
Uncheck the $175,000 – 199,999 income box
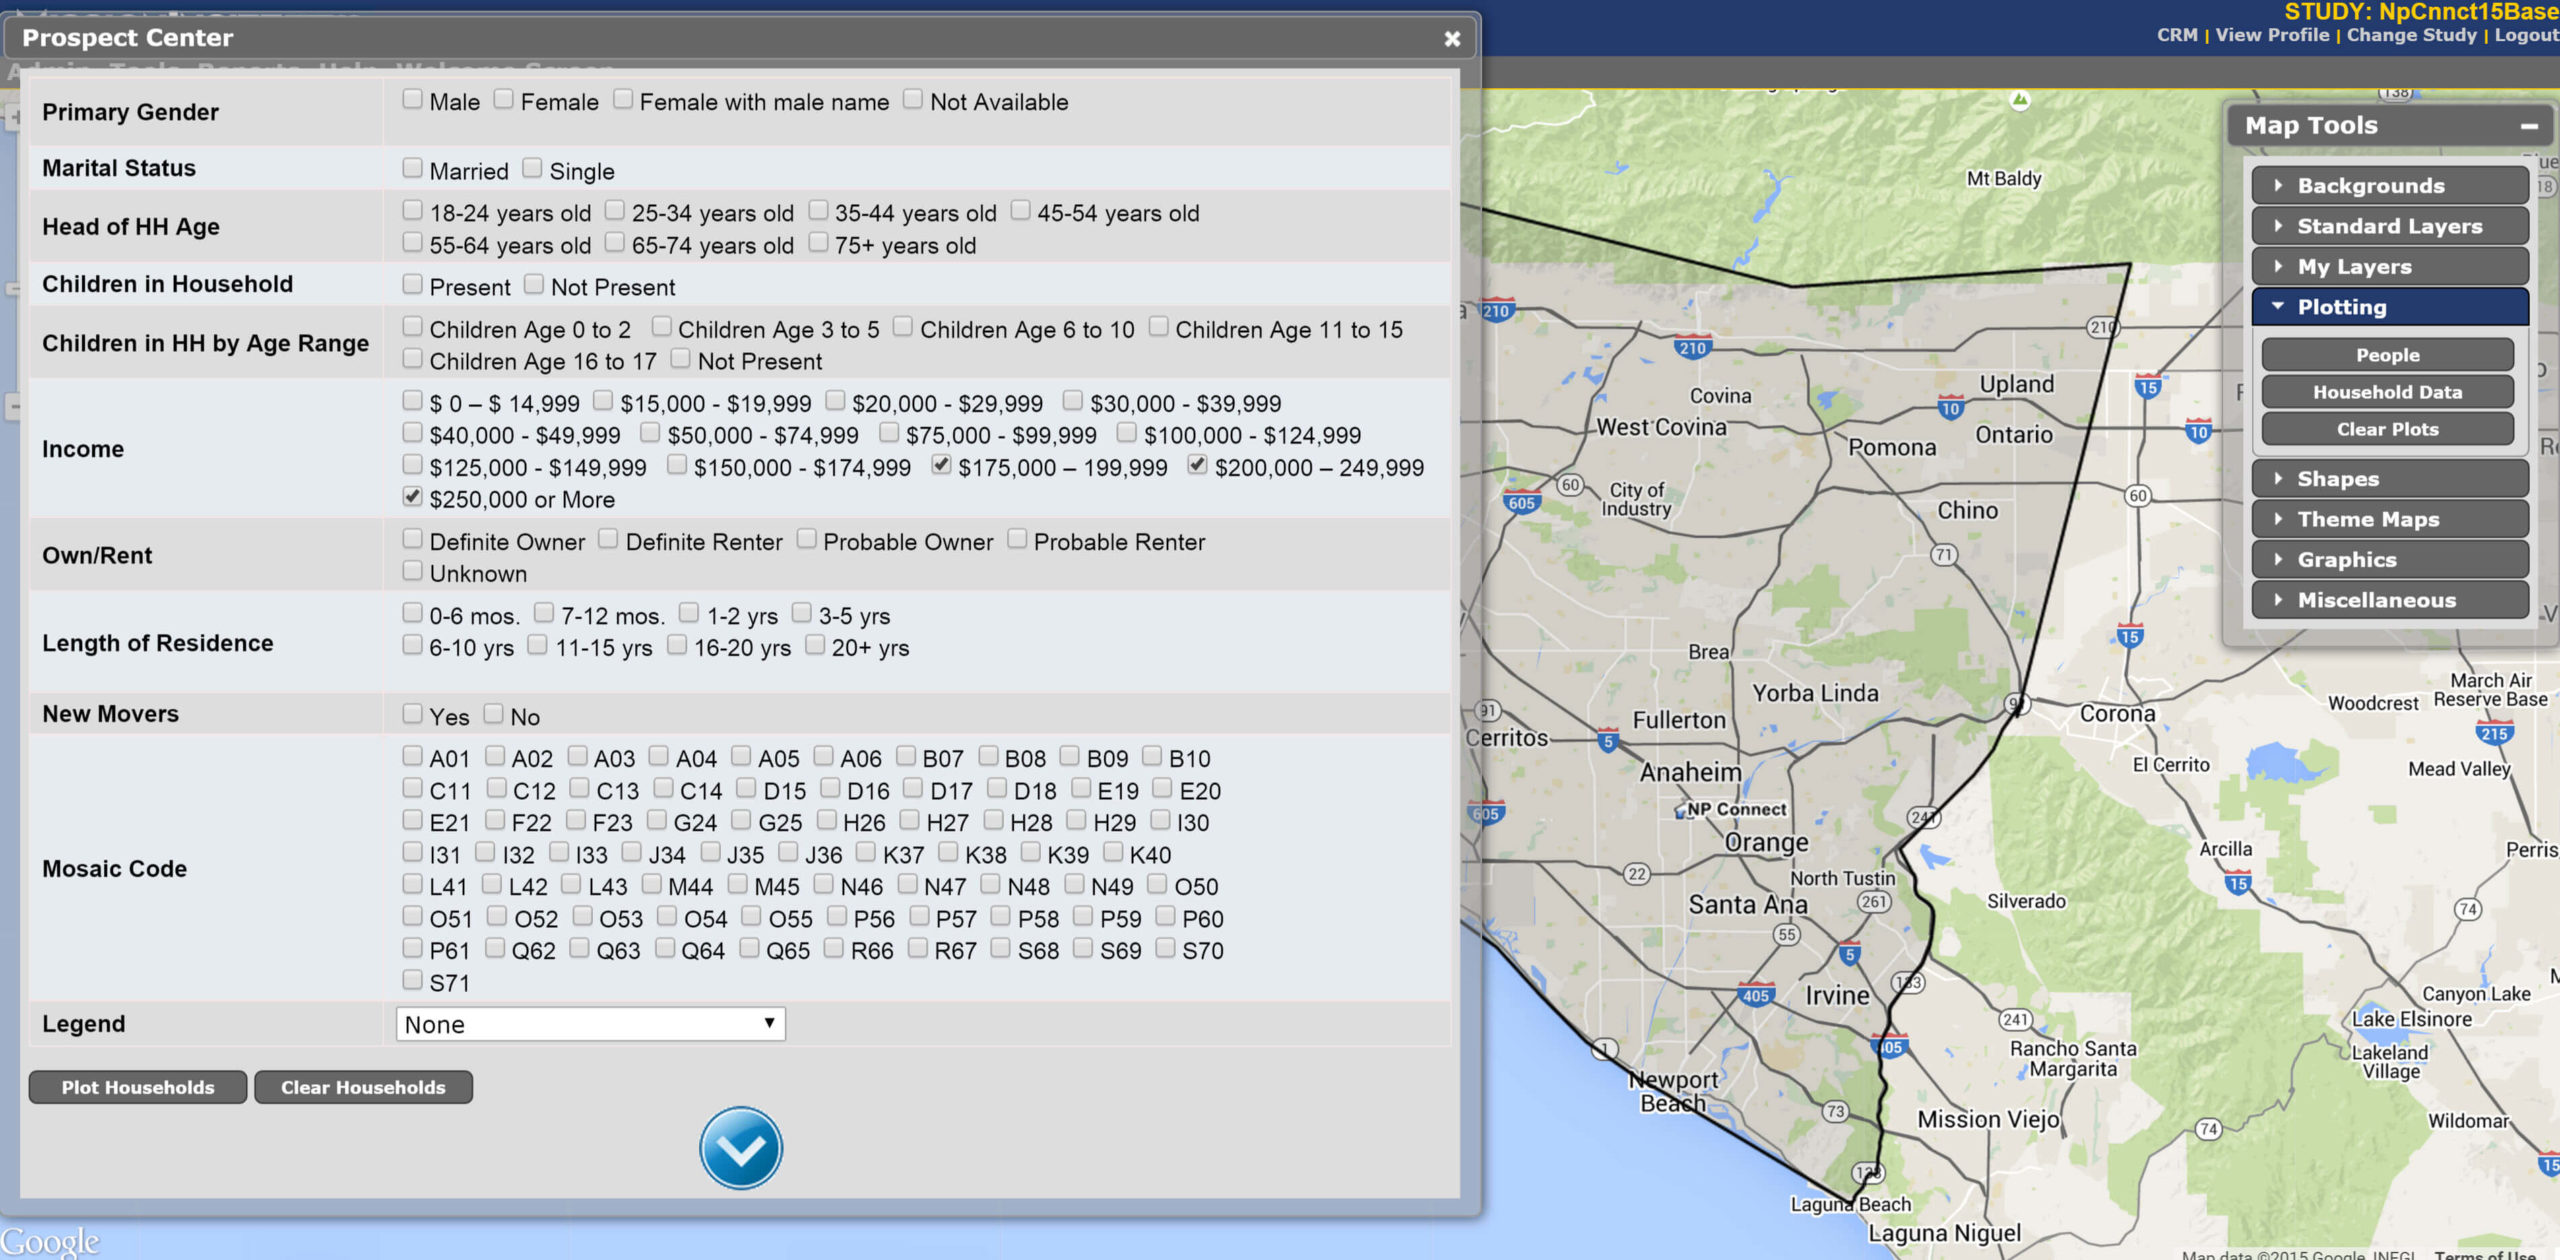(941, 464)
